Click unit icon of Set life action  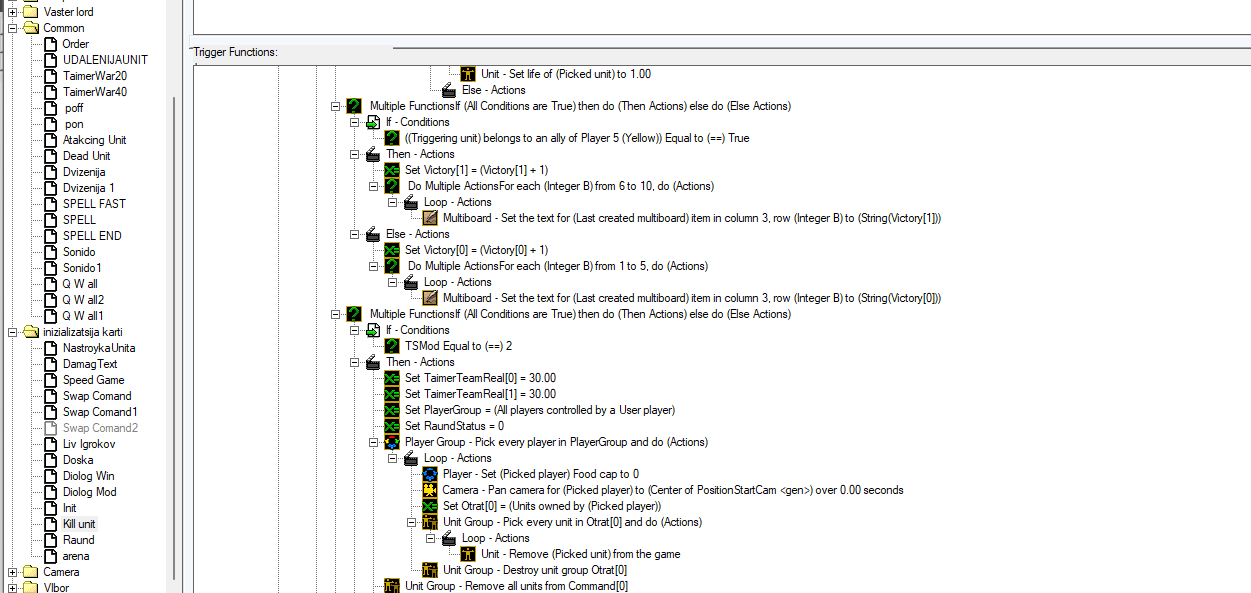468,74
